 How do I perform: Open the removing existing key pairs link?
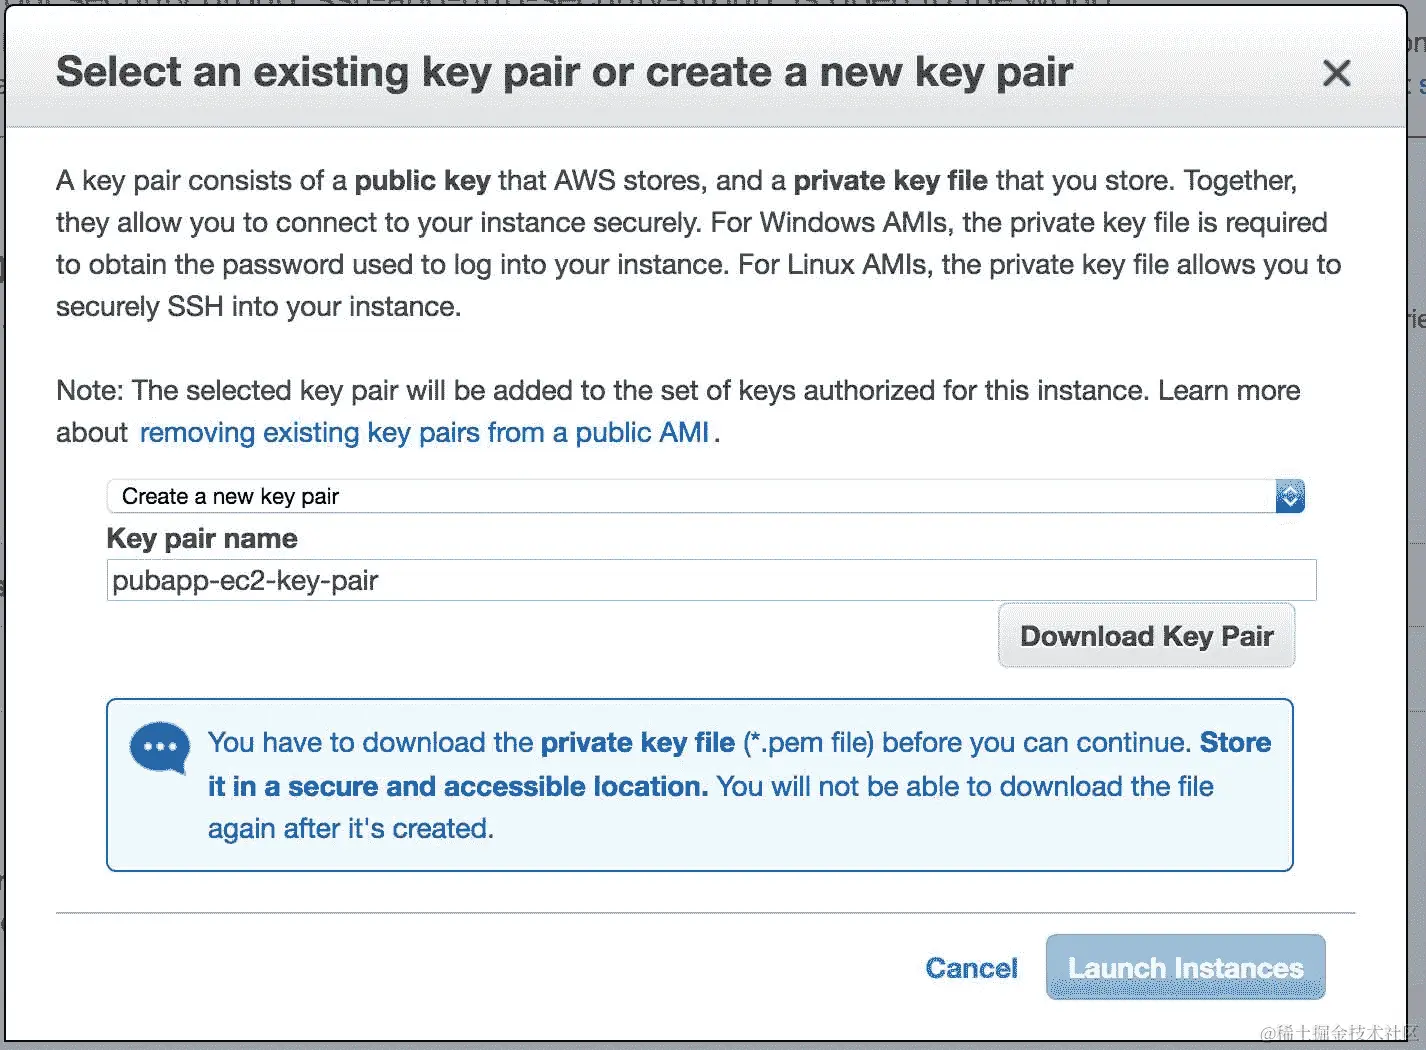pyautogui.click(x=425, y=433)
